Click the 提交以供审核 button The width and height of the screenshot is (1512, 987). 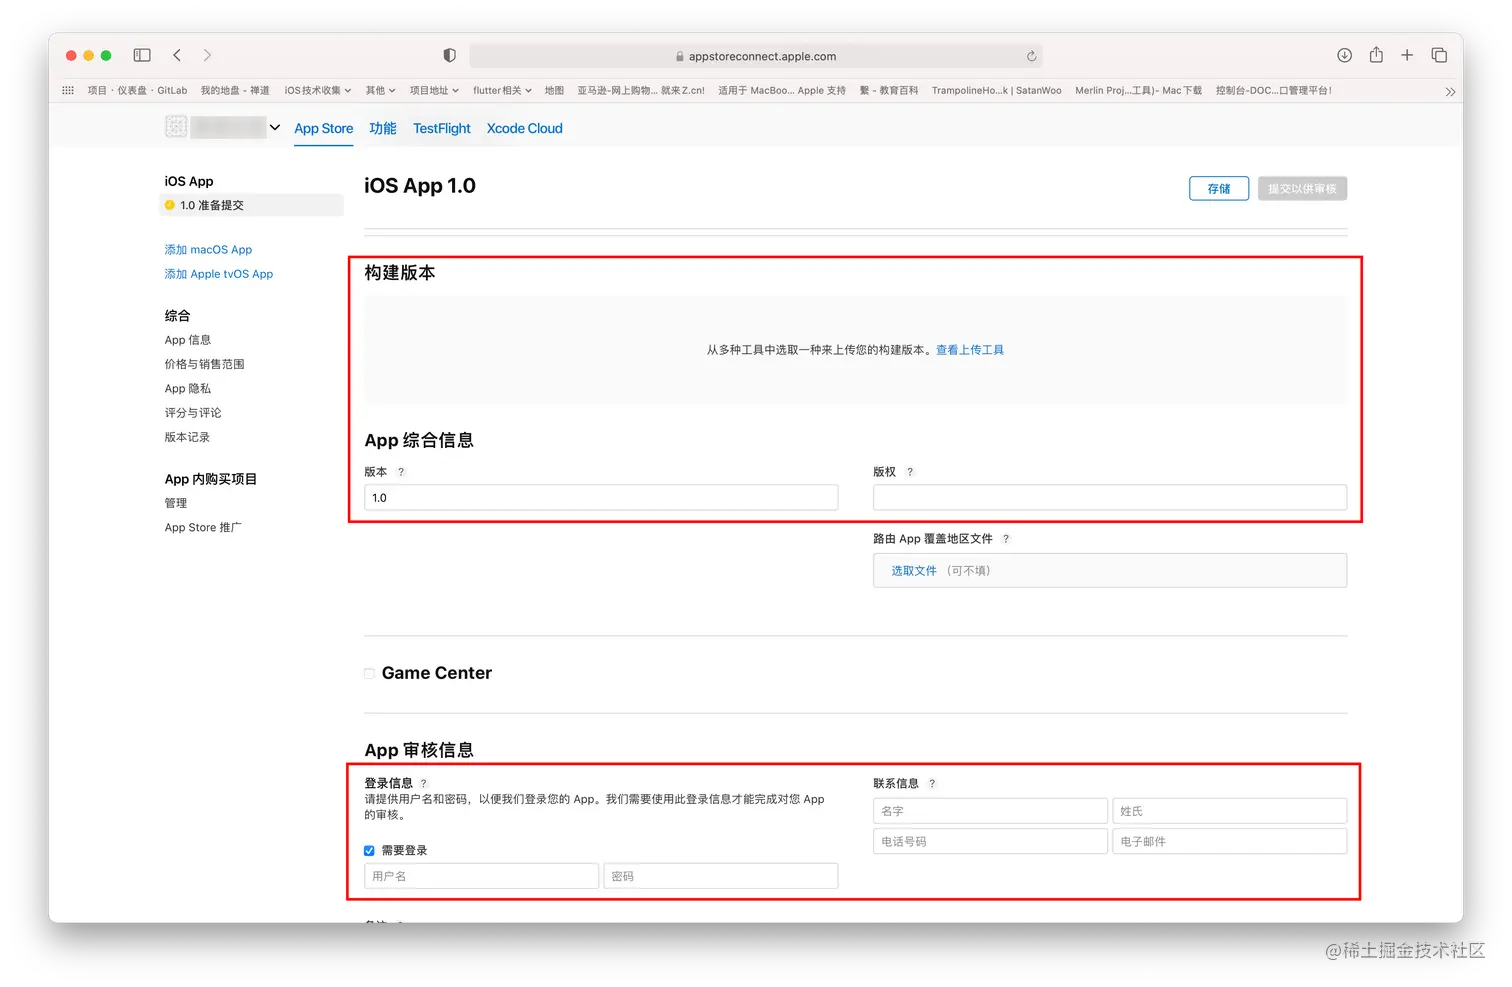tap(1302, 189)
